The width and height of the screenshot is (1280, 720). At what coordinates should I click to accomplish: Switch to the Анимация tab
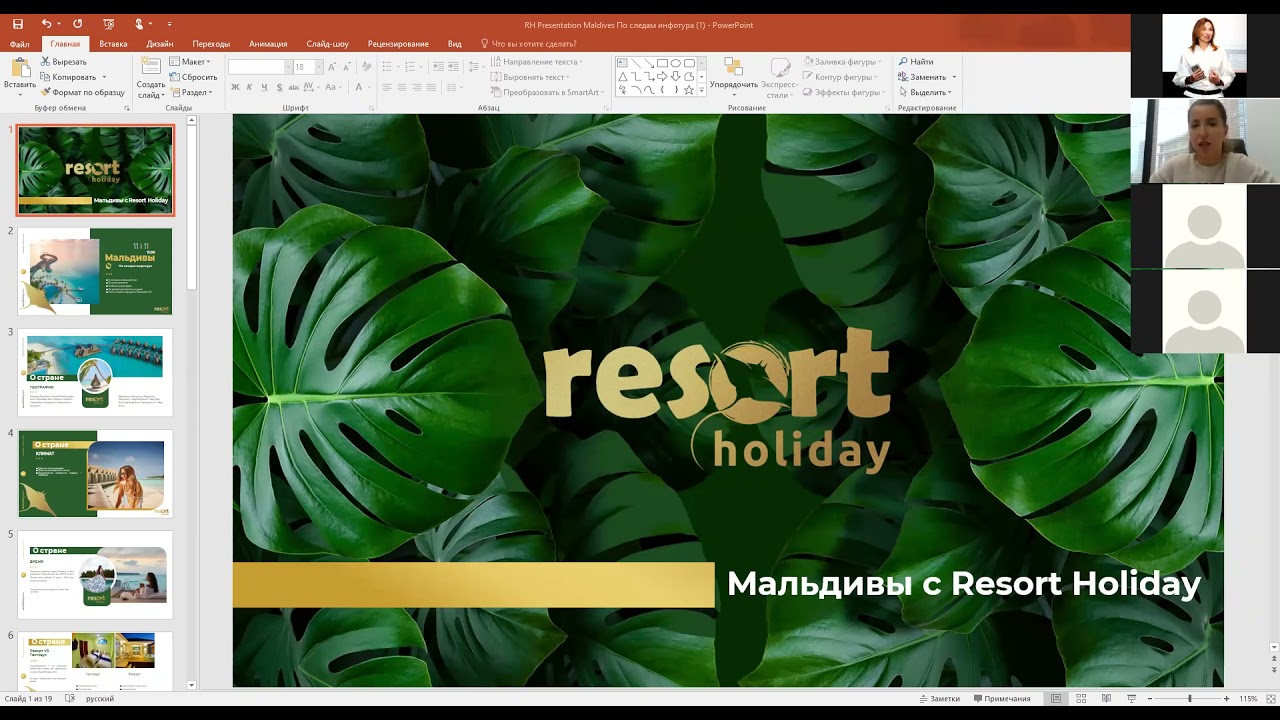point(268,44)
